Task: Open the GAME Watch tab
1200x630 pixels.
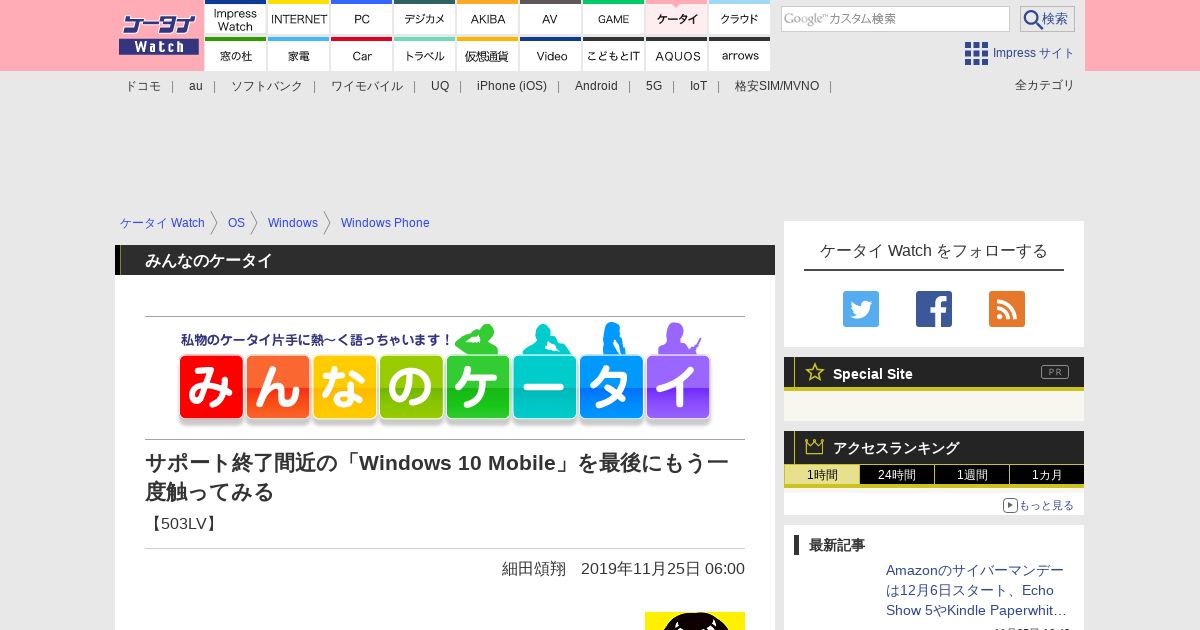Action: click(613, 19)
